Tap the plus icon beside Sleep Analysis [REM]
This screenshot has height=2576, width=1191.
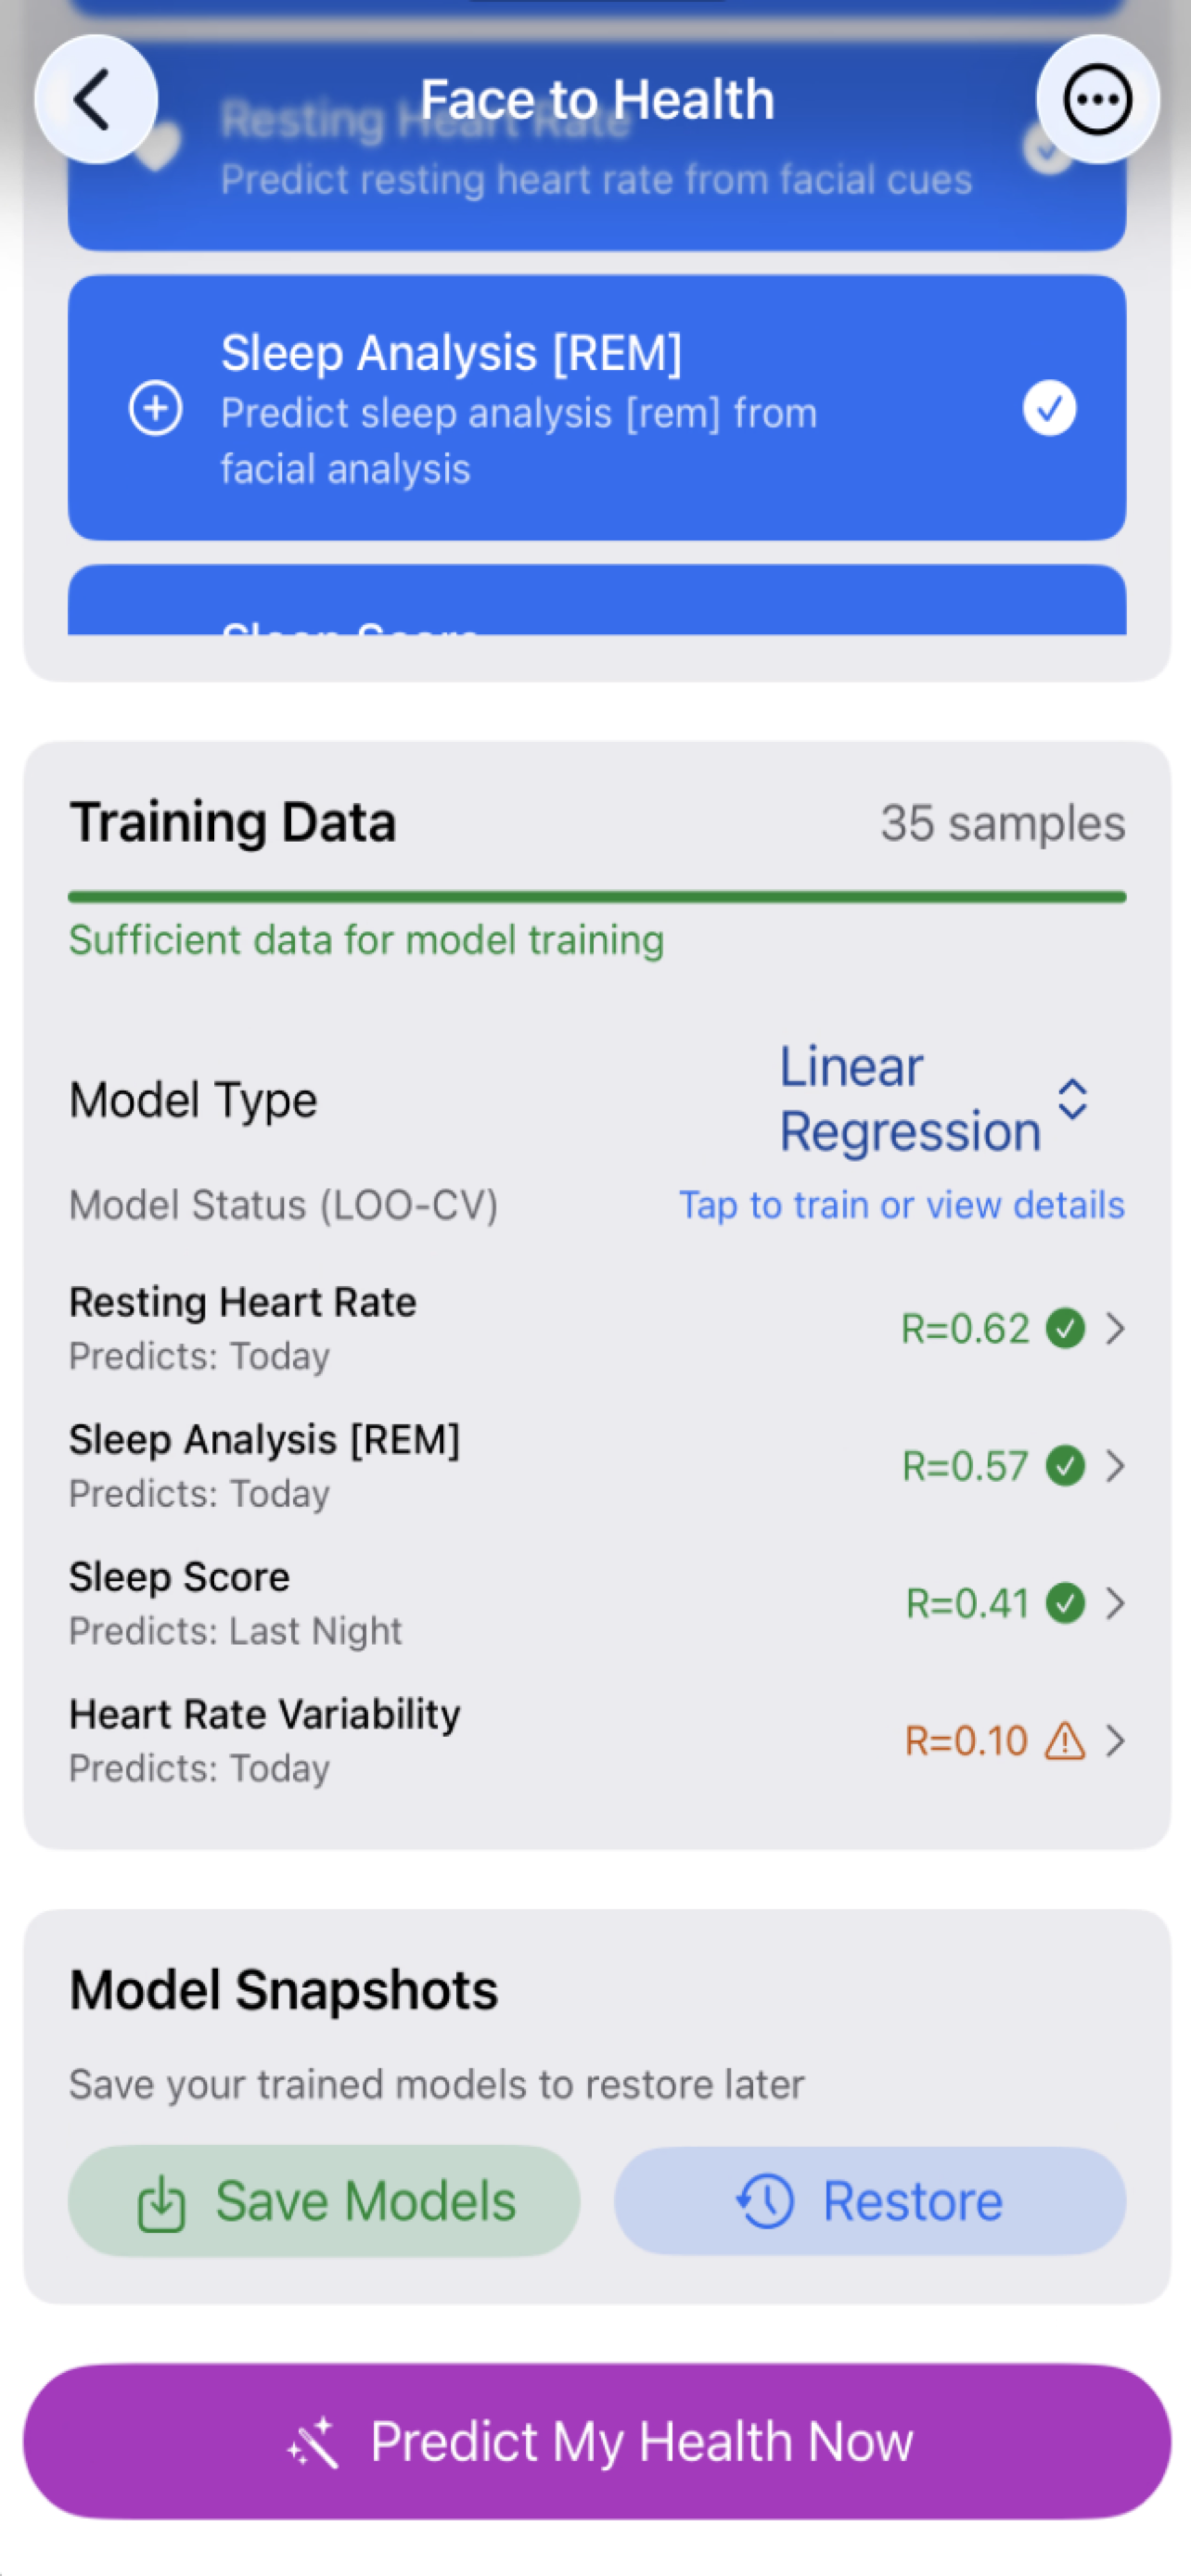pyautogui.click(x=156, y=408)
